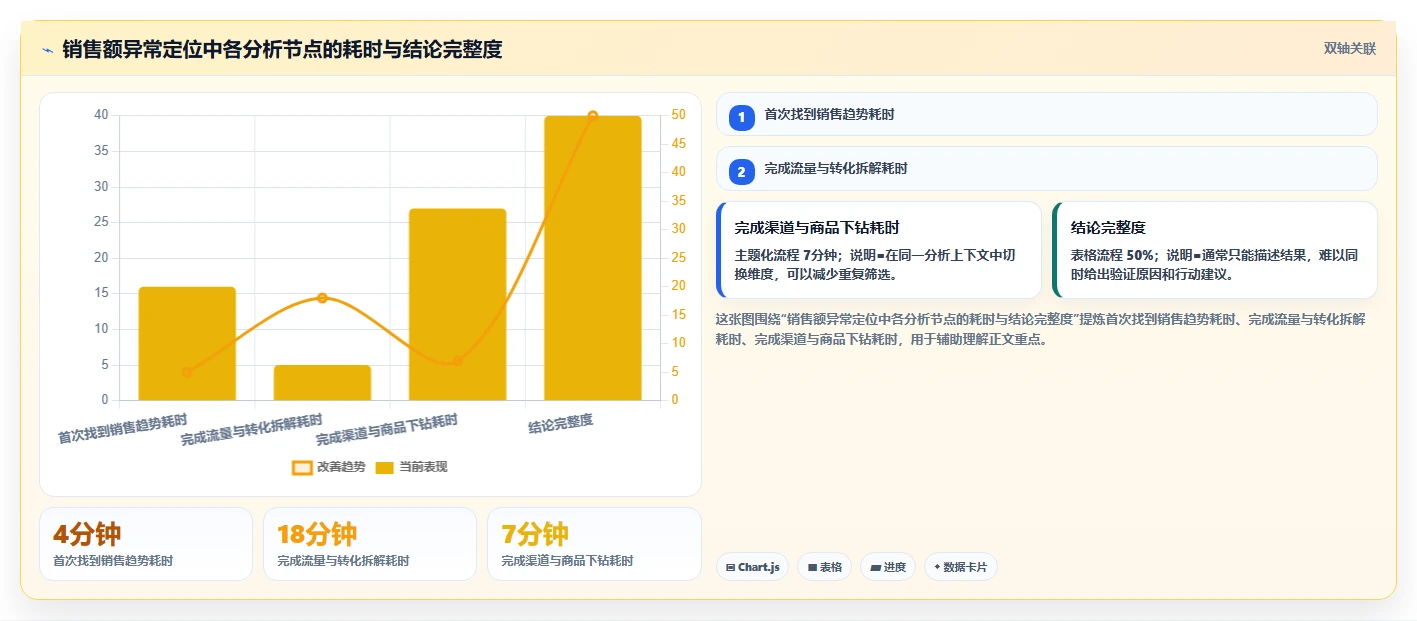
Task: Click the line point at value 18
Action: pos(322,298)
